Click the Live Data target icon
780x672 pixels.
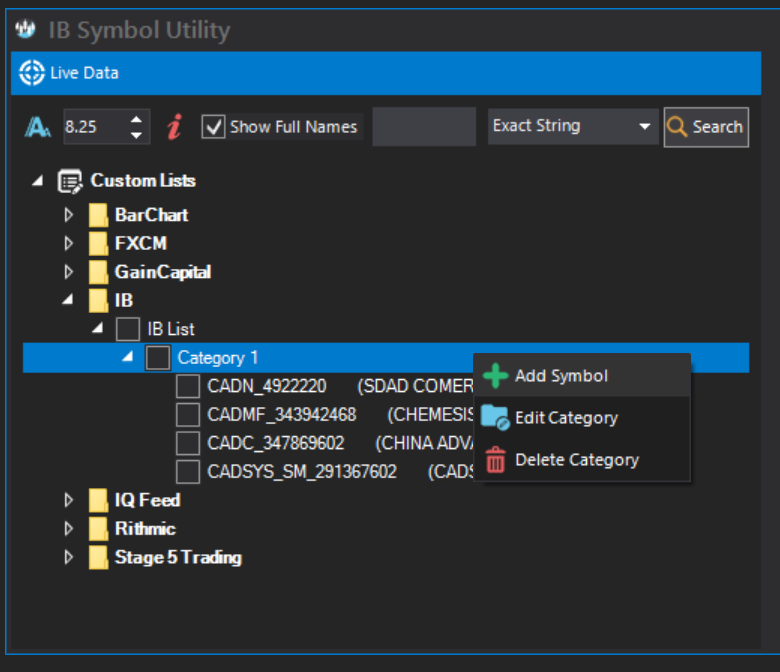(x=32, y=73)
